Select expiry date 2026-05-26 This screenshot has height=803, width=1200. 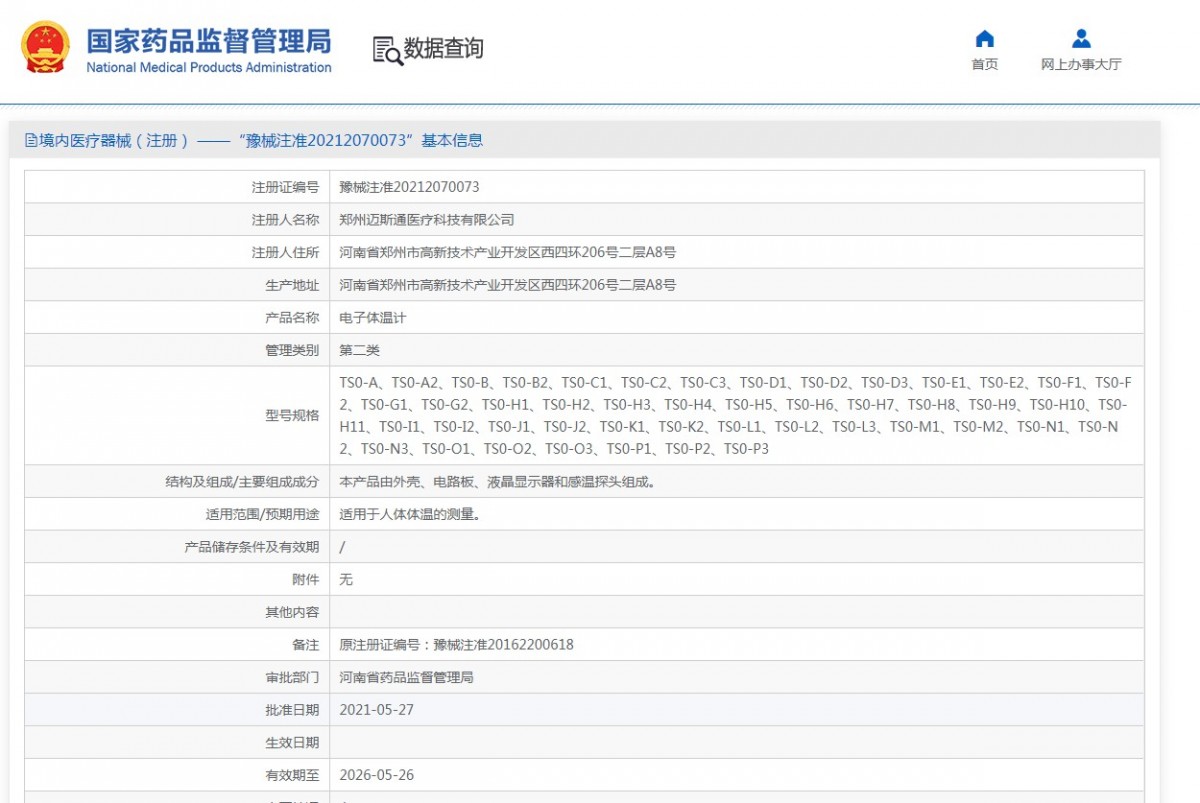376,775
